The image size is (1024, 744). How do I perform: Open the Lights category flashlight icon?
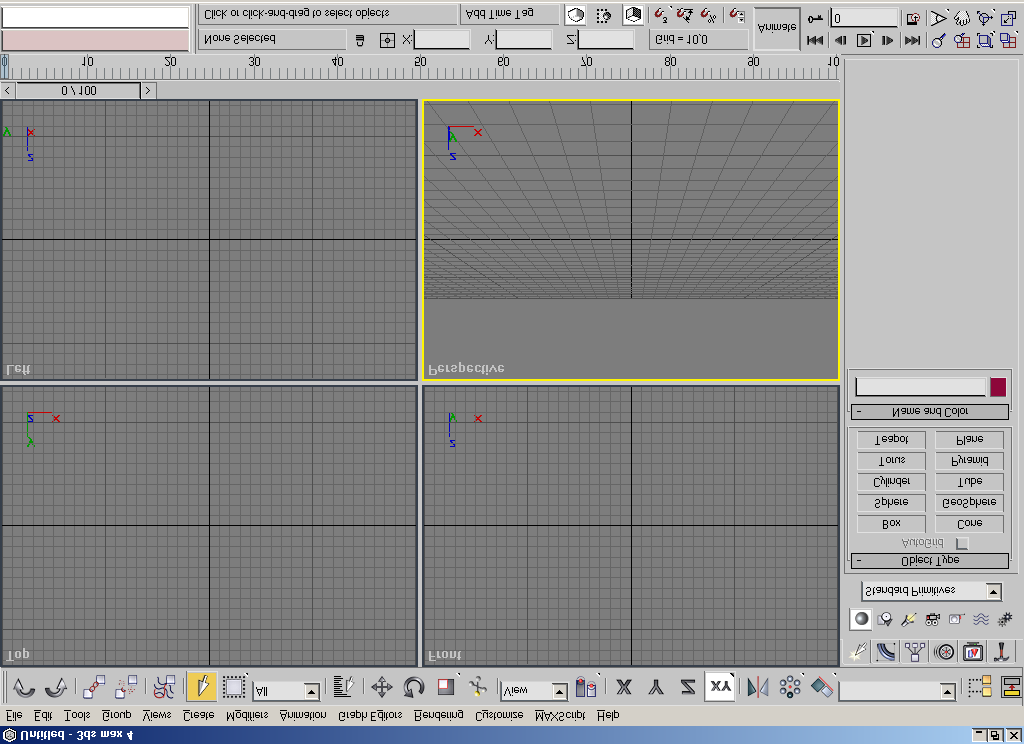pos(908,619)
